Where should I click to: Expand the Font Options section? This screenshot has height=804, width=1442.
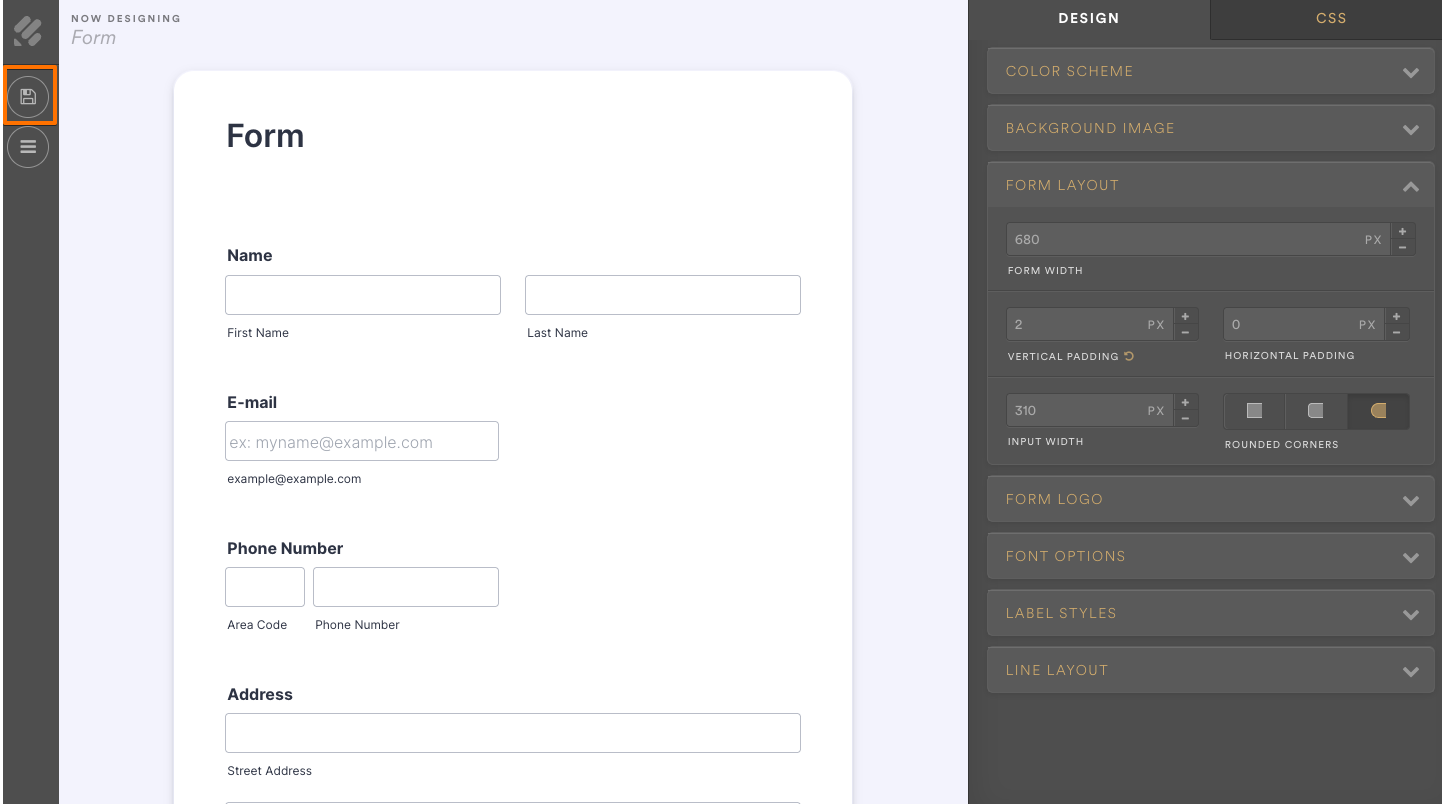(1210, 557)
